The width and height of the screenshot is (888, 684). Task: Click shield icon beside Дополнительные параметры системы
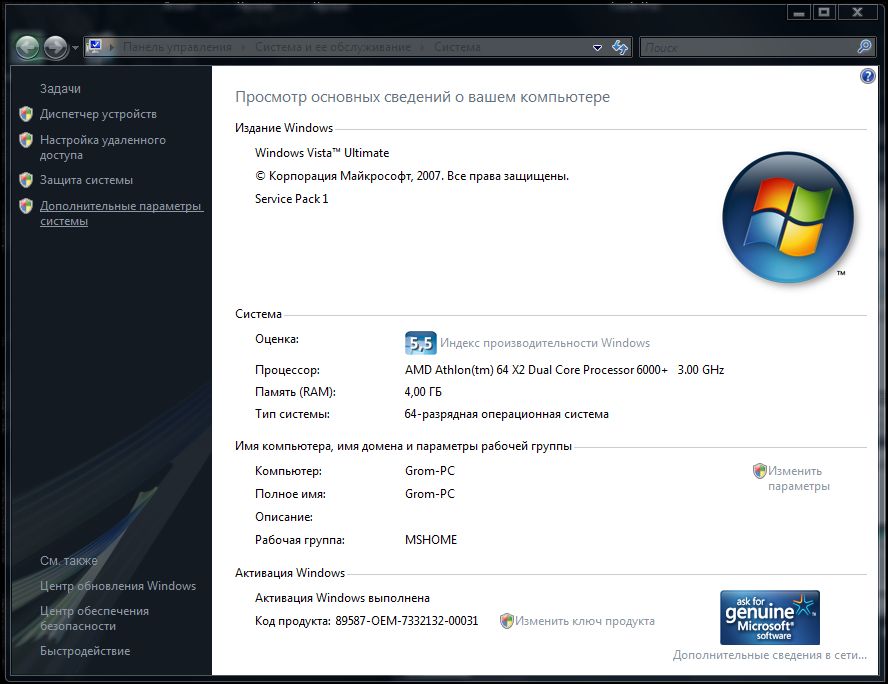tap(26, 206)
